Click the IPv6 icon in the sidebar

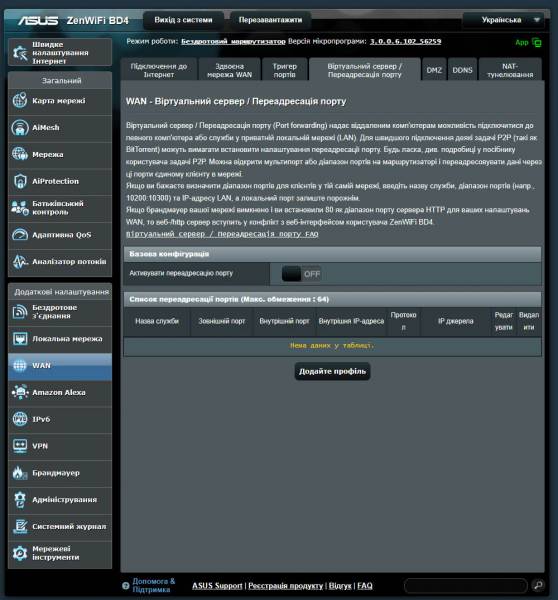pyautogui.click(x=20, y=419)
